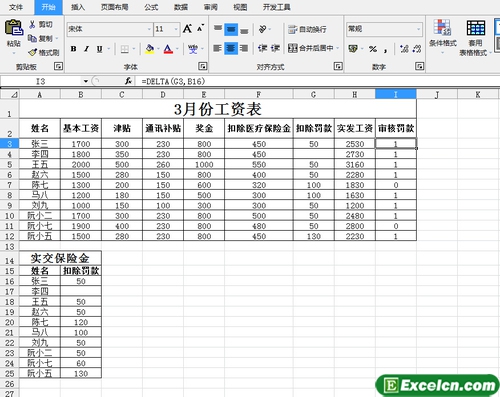Click the Name Box showing I3
500x397 pixels.
[x=41, y=81]
